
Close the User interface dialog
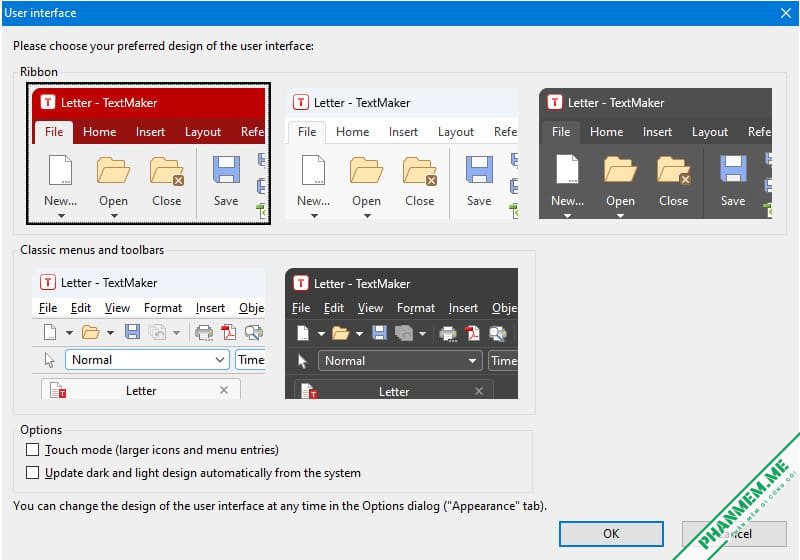pyautogui.click(x=786, y=13)
